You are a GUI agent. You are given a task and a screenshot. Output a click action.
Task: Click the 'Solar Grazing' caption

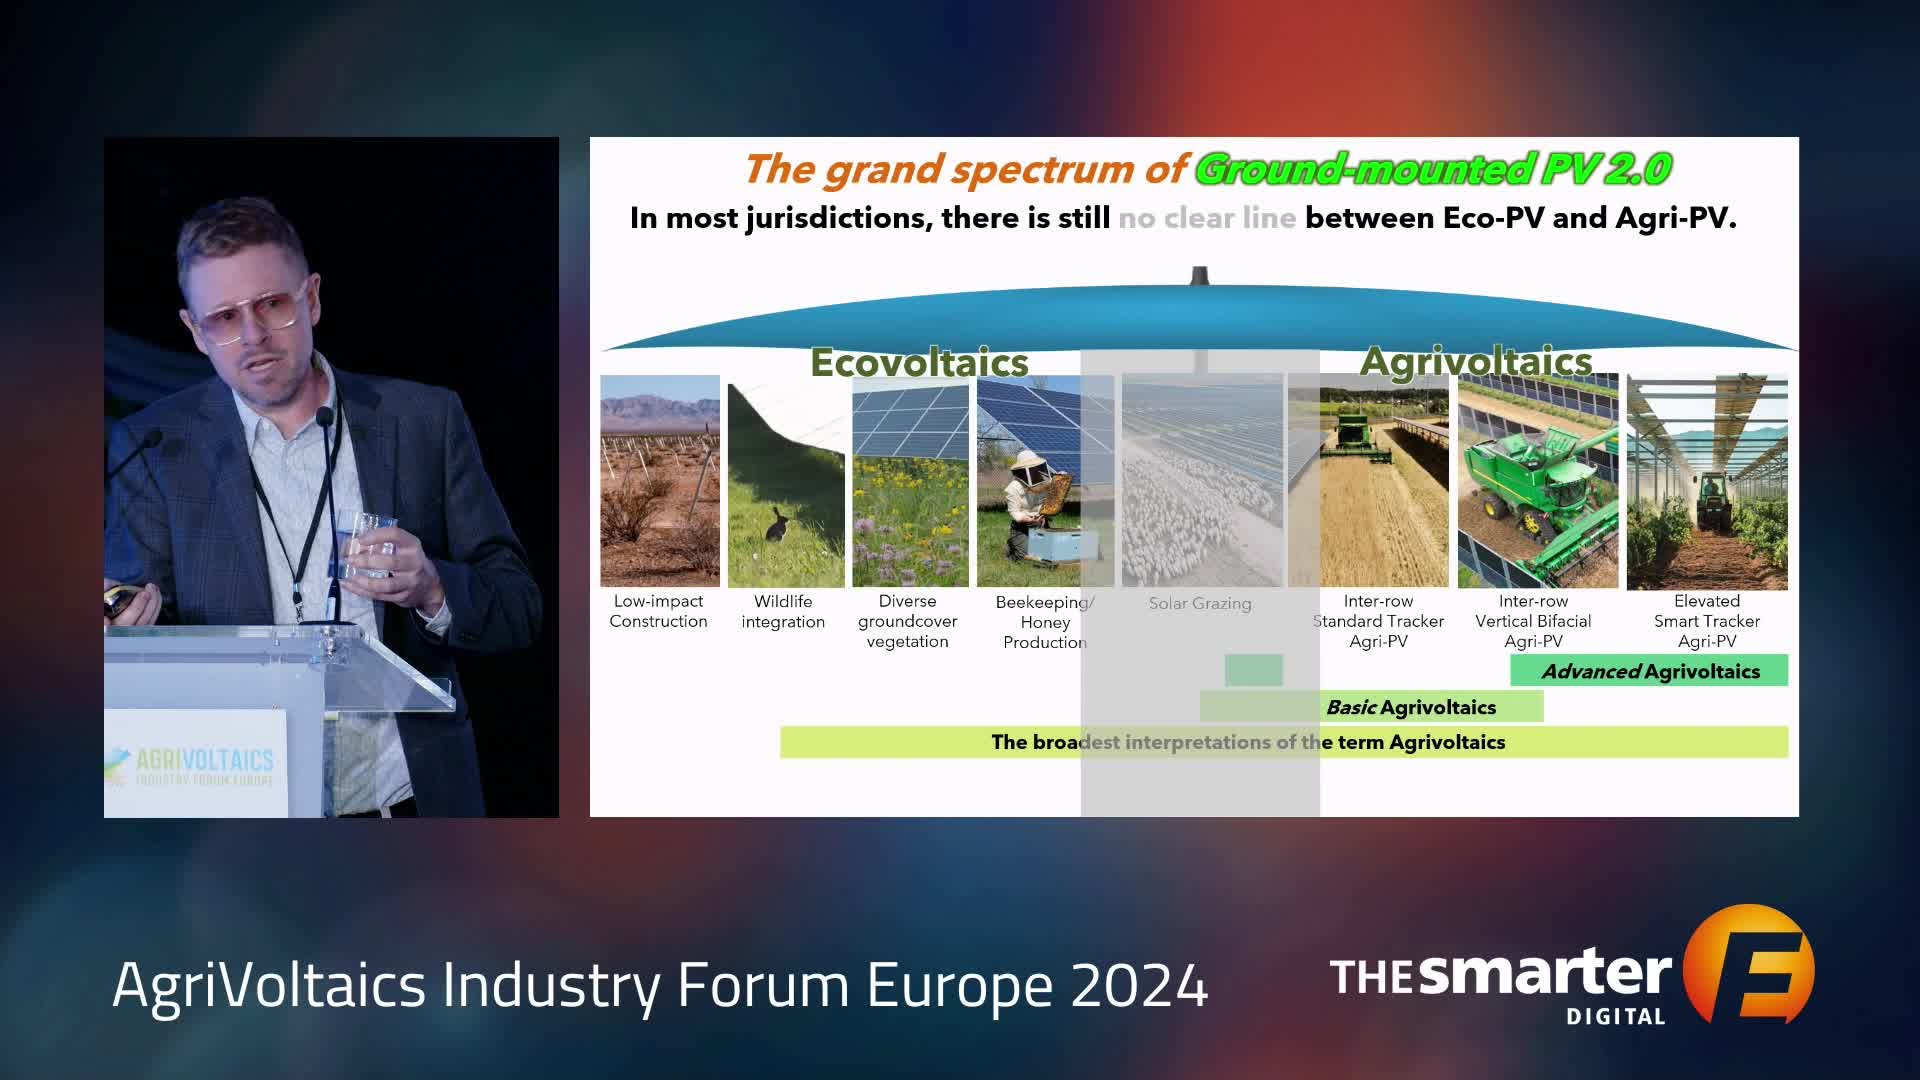[x=1200, y=603]
